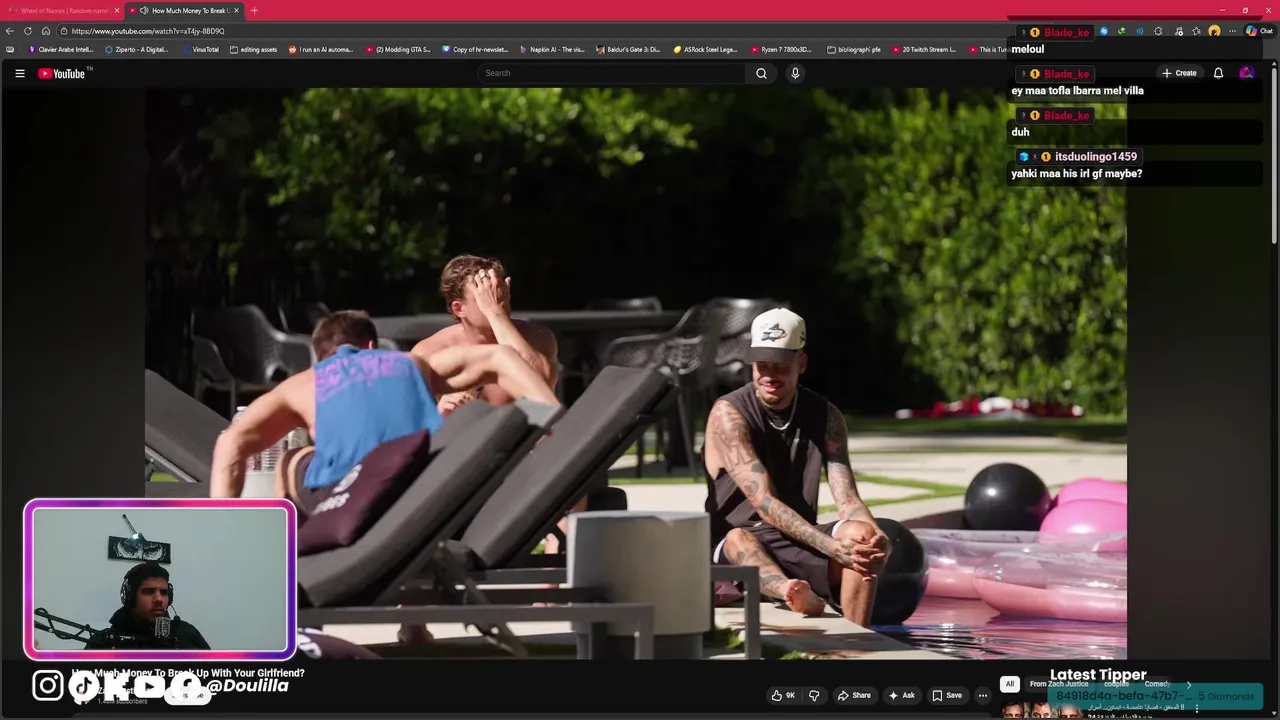Select the All filter chip

point(1010,684)
